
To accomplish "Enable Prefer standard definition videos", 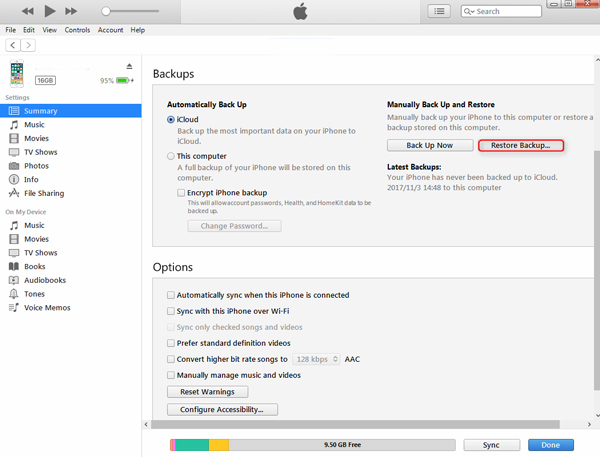I will (171, 343).
